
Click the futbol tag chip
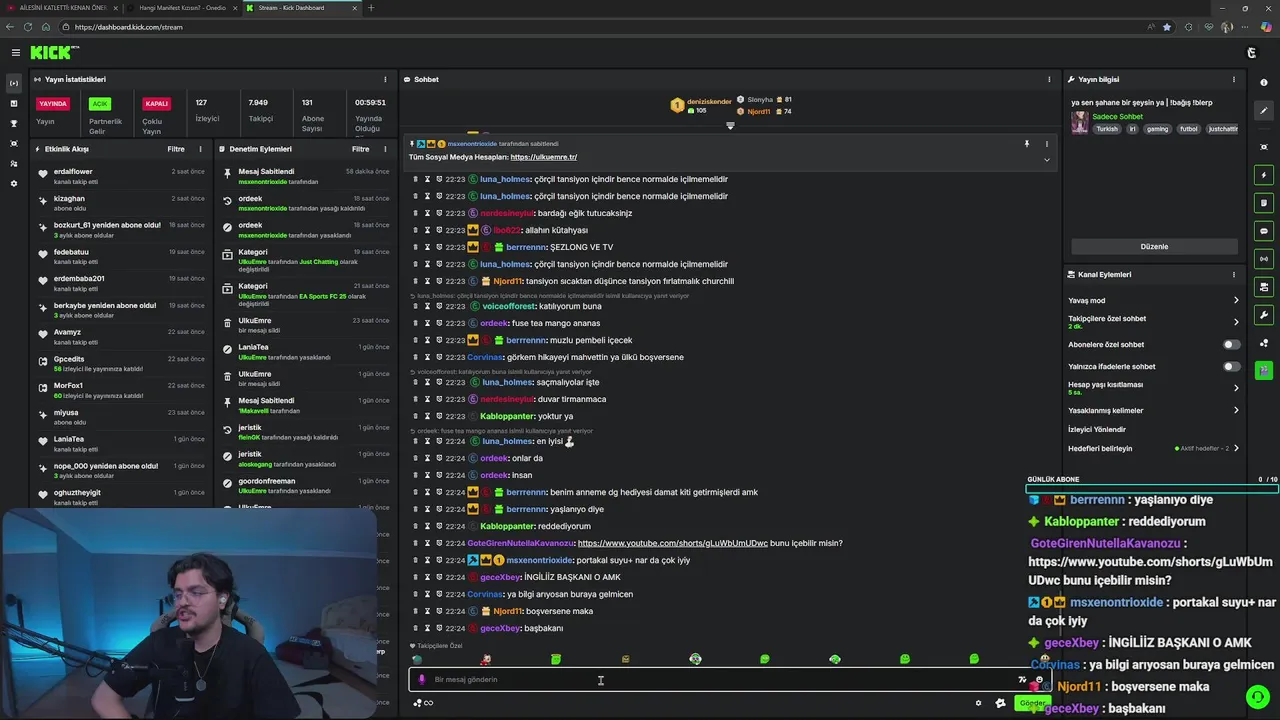1188,129
